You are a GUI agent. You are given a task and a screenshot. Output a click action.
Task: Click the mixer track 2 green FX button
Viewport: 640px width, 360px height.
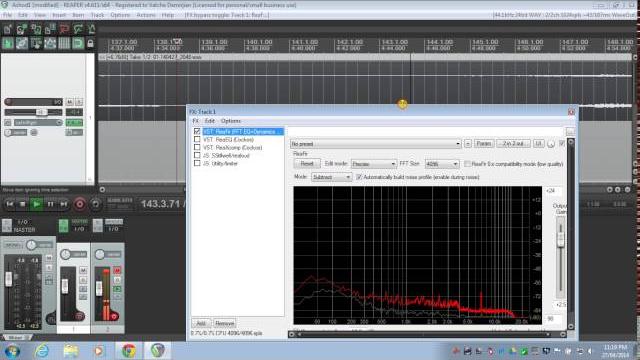click(x=117, y=289)
